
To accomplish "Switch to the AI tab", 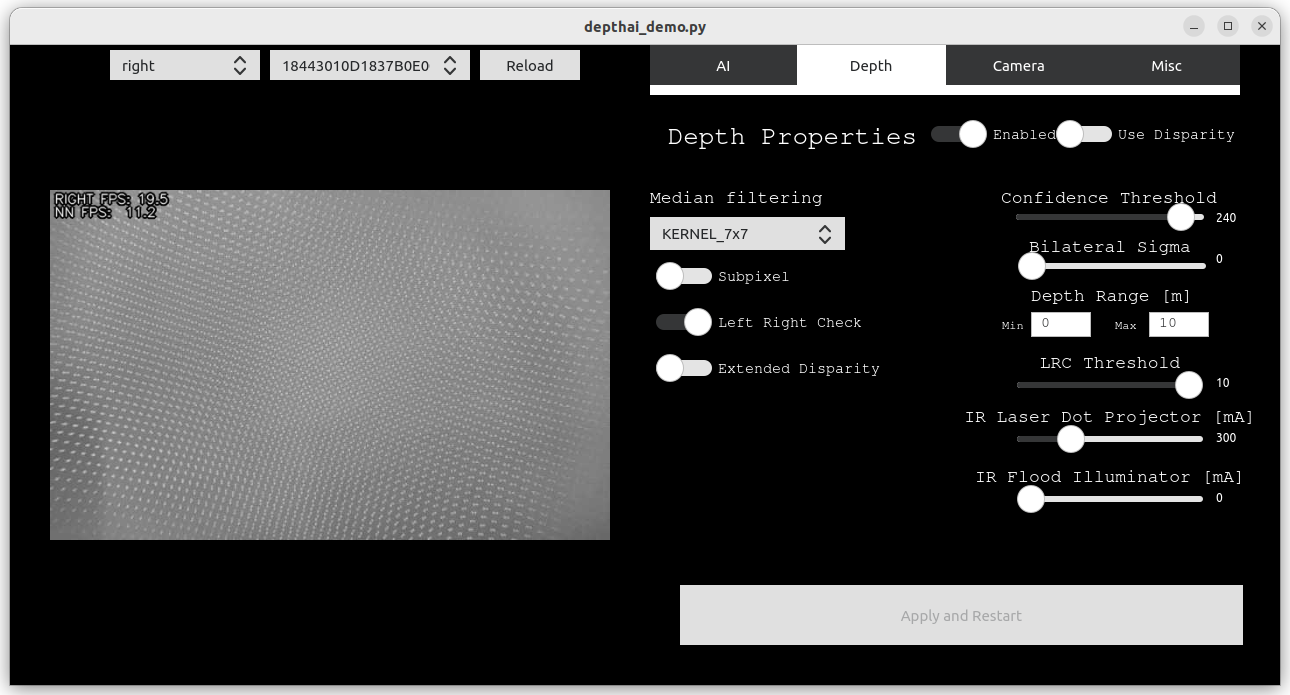I will tap(722, 65).
